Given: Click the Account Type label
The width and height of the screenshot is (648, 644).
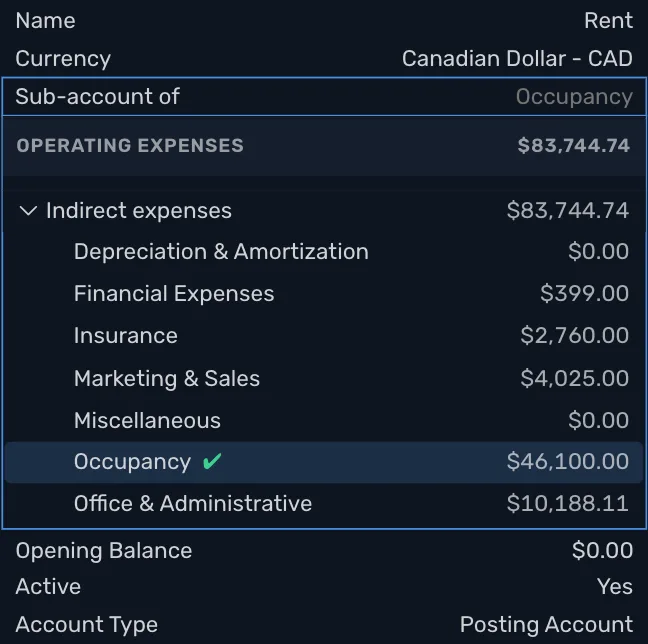Looking at the screenshot, I should pyautogui.click(x=87, y=625).
